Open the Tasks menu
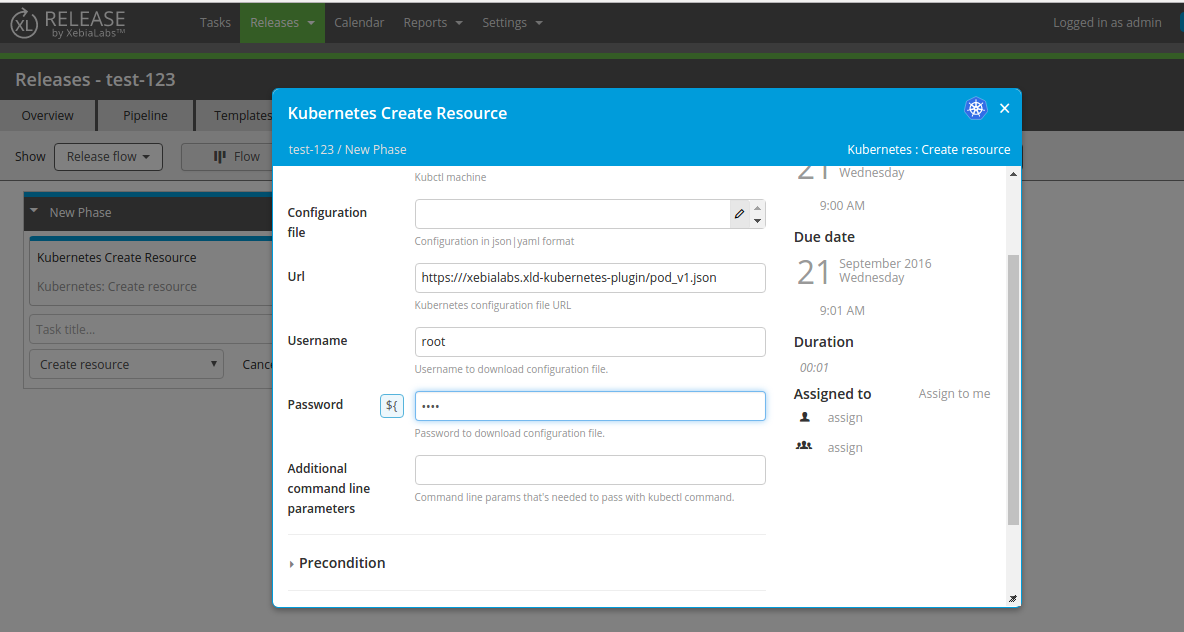 tap(215, 23)
